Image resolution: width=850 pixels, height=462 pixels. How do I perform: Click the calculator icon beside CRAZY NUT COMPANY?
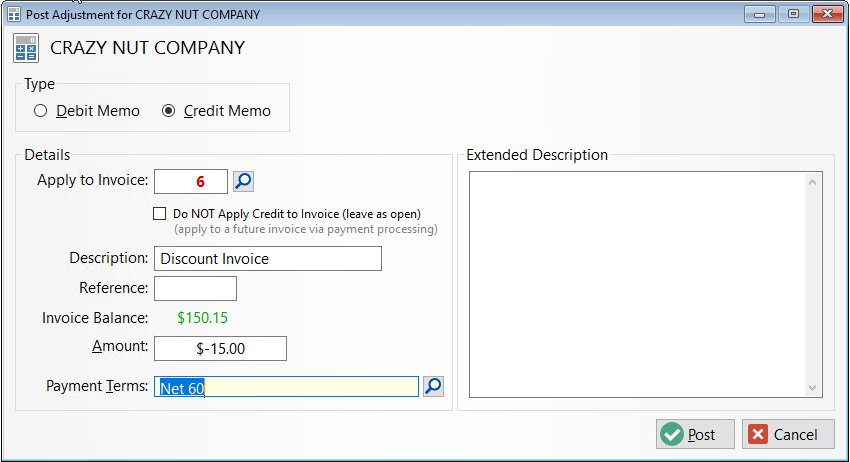pyautogui.click(x=25, y=48)
